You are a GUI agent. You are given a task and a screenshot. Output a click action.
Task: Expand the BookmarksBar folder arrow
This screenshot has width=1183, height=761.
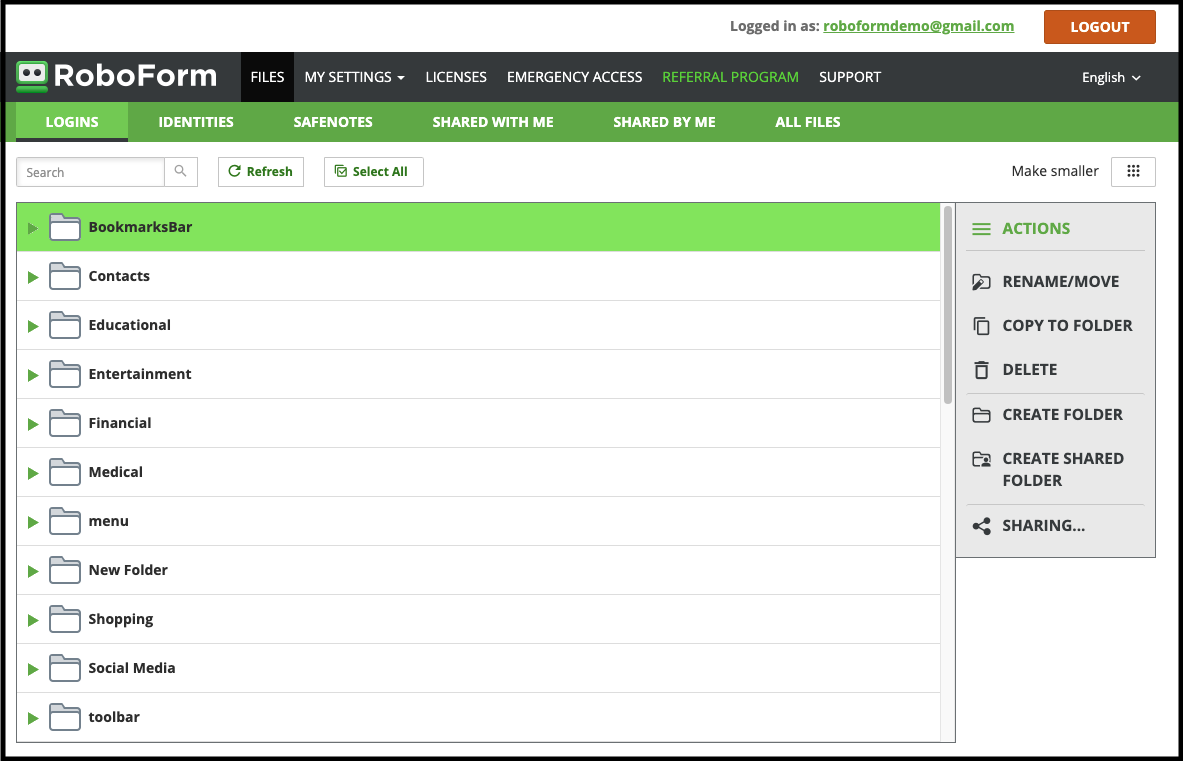[x=32, y=228]
